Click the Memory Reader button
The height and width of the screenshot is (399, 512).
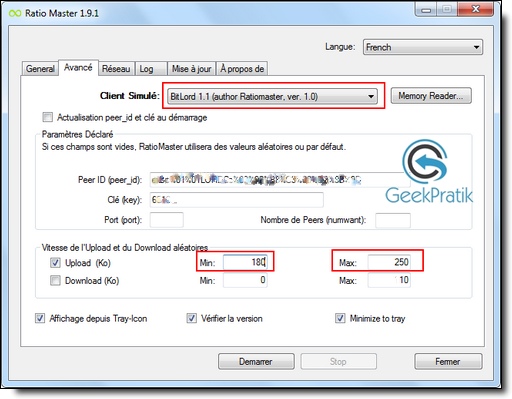click(431, 96)
